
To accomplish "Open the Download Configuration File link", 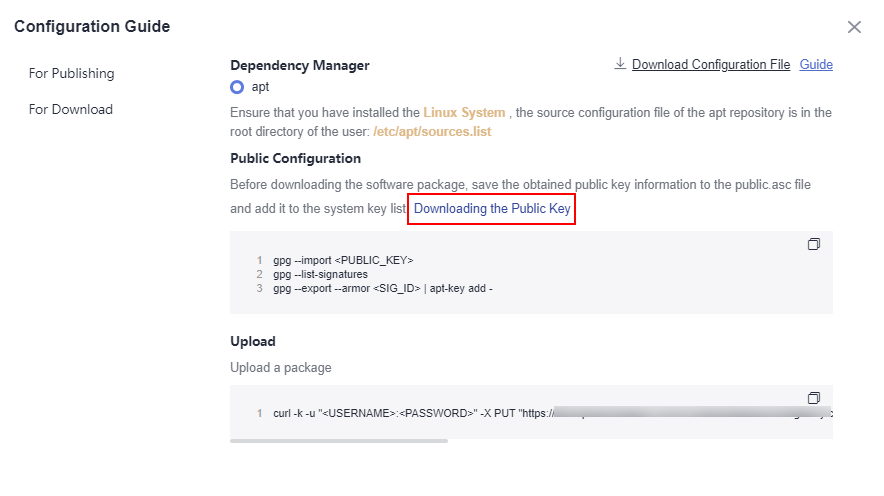I will (x=711, y=64).
